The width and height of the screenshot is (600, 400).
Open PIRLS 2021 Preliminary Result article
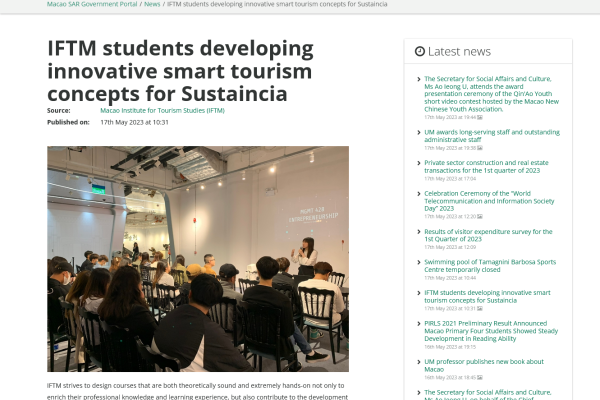(x=490, y=331)
